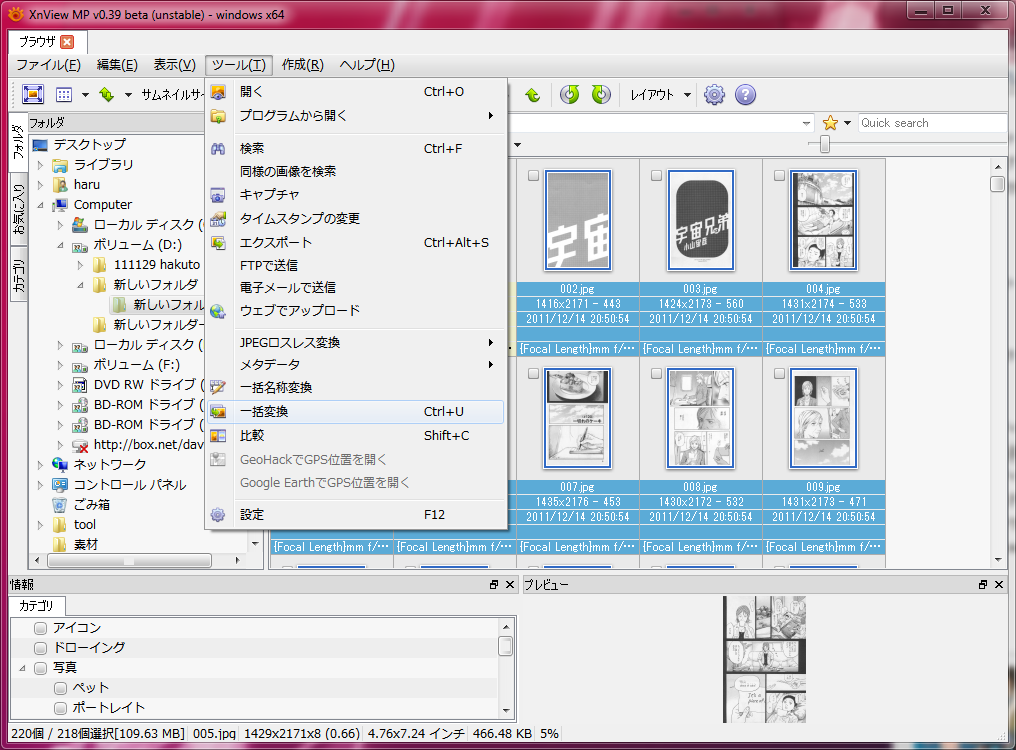Check the アイコン category checkbox
The width and height of the screenshot is (1016, 750).
41,628
